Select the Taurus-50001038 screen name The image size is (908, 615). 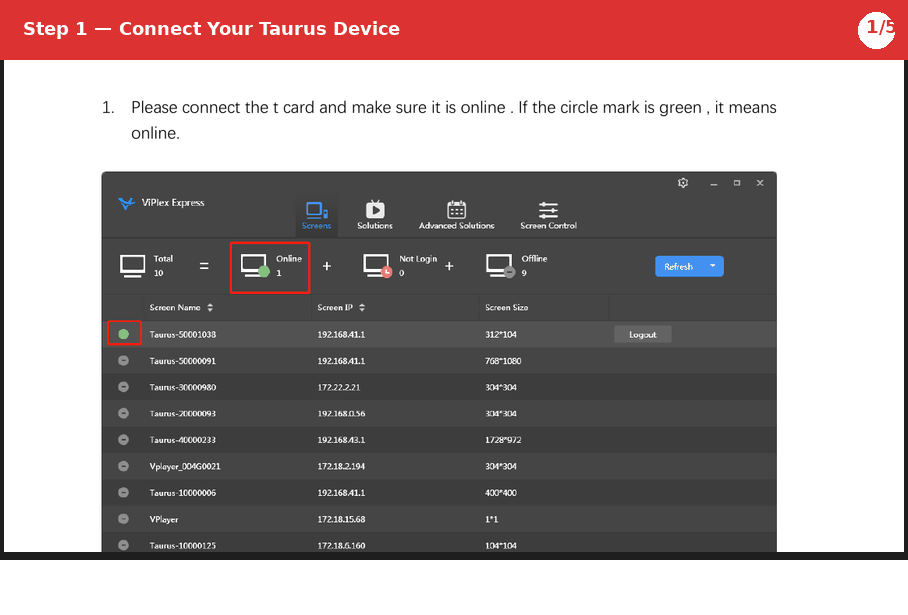pos(182,335)
